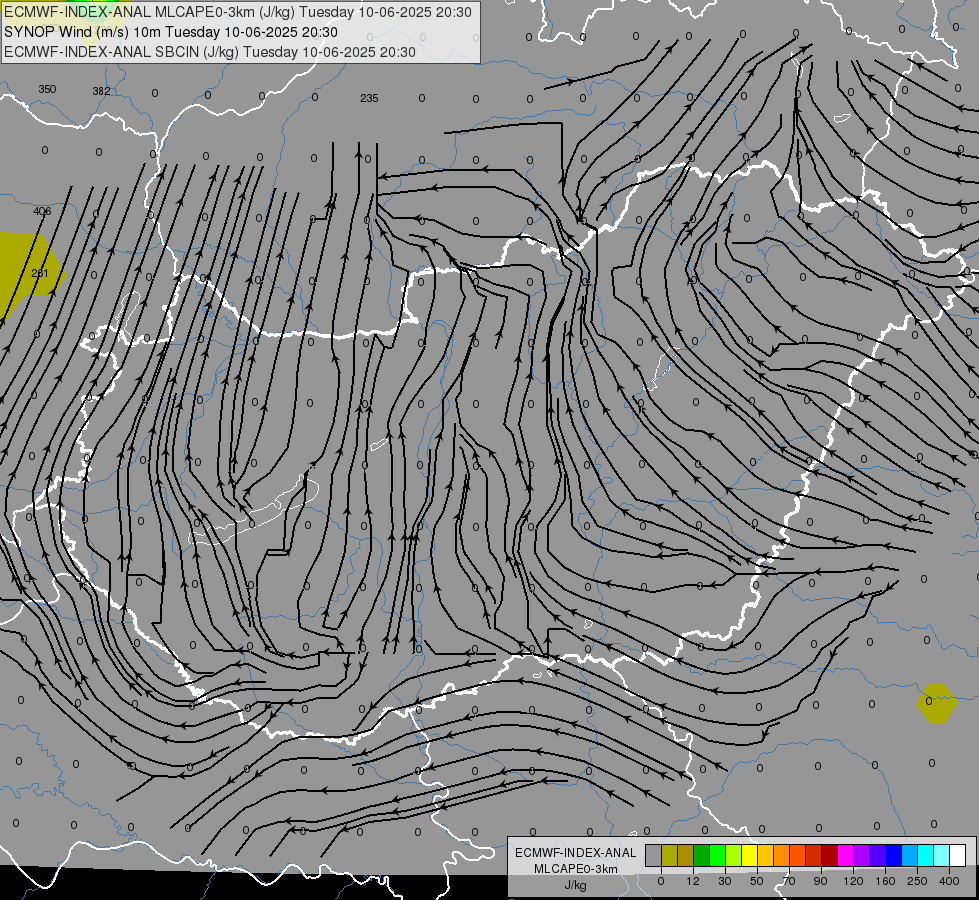Select the legend tick label 90
This screenshot has width=979, height=900.
tap(820, 881)
